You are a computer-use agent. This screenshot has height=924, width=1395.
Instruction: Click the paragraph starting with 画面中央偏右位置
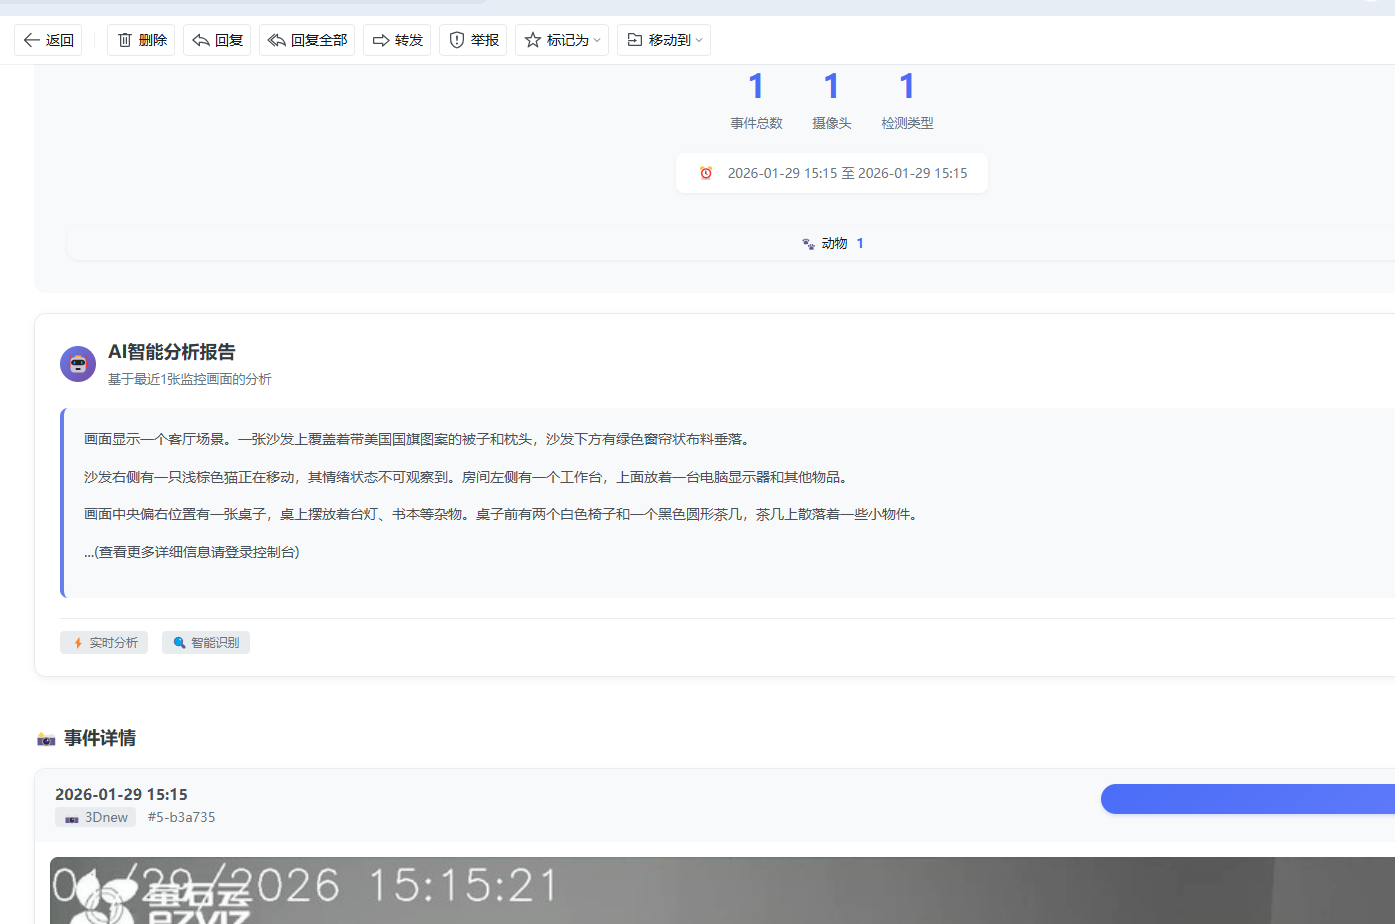click(x=502, y=514)
